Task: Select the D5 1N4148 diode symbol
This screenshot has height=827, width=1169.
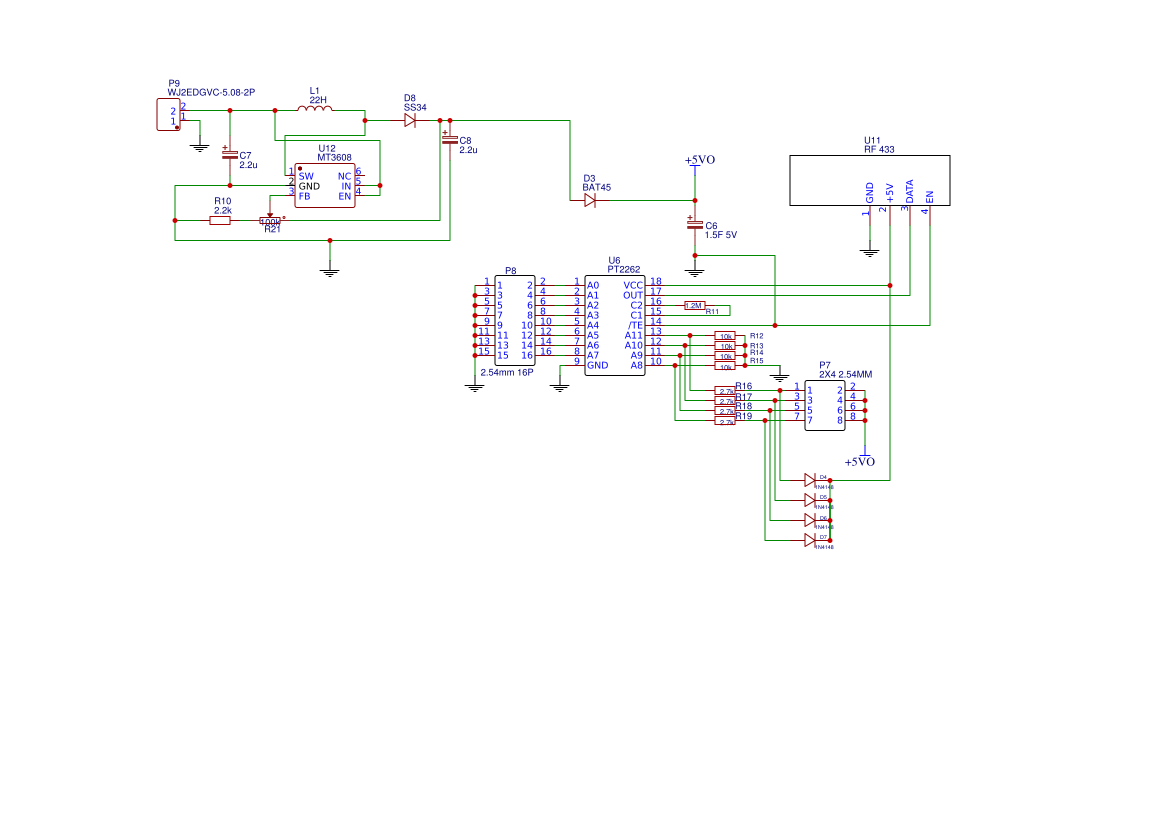Action: pyautogui.click(x=810, y=500)
